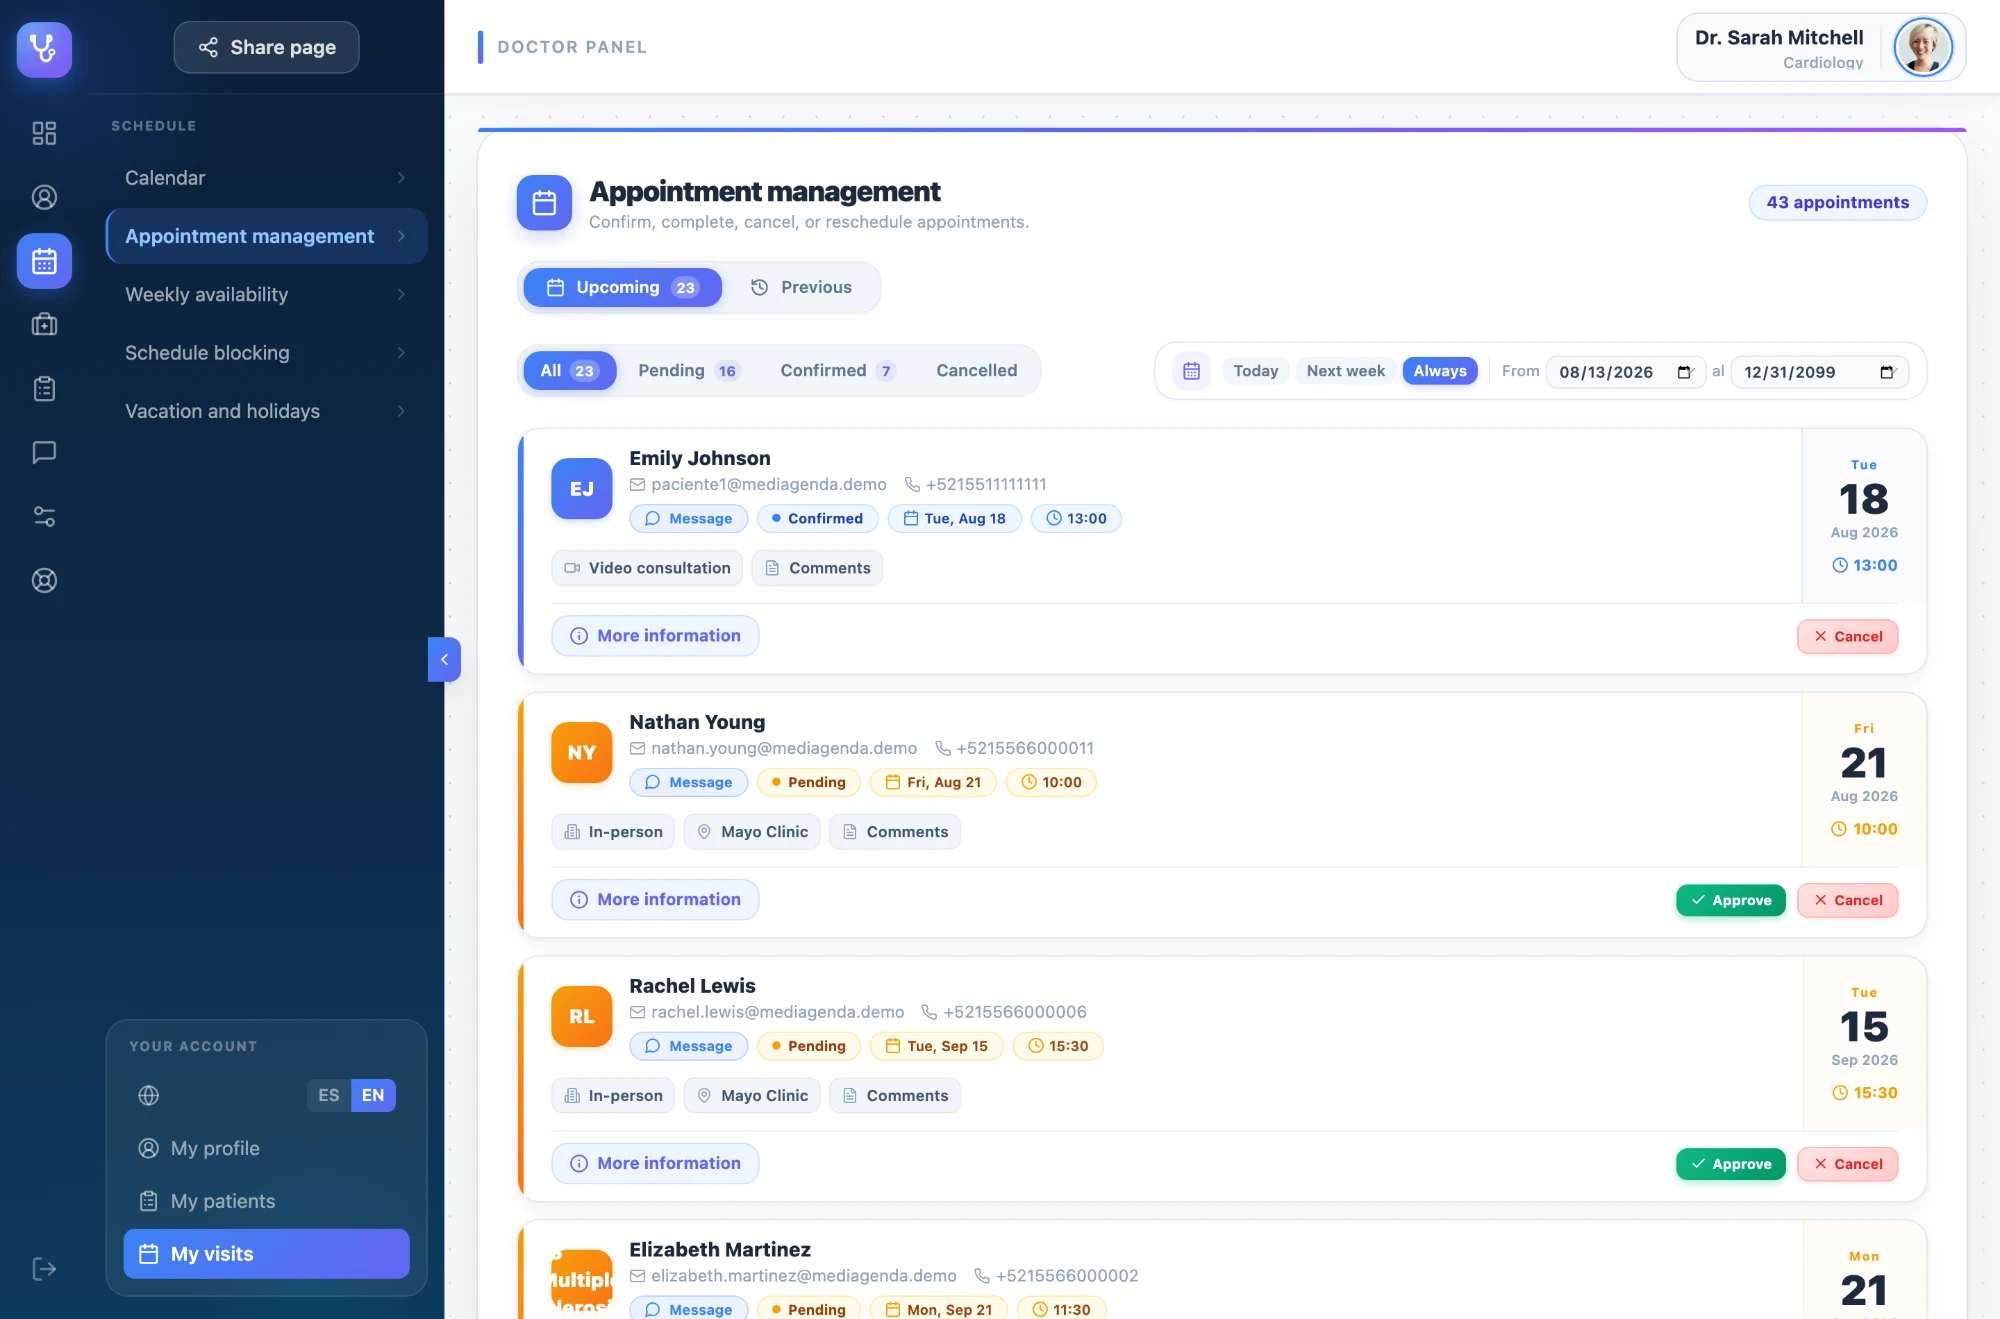Activate the Always date range filter

tap(1439, 371)
